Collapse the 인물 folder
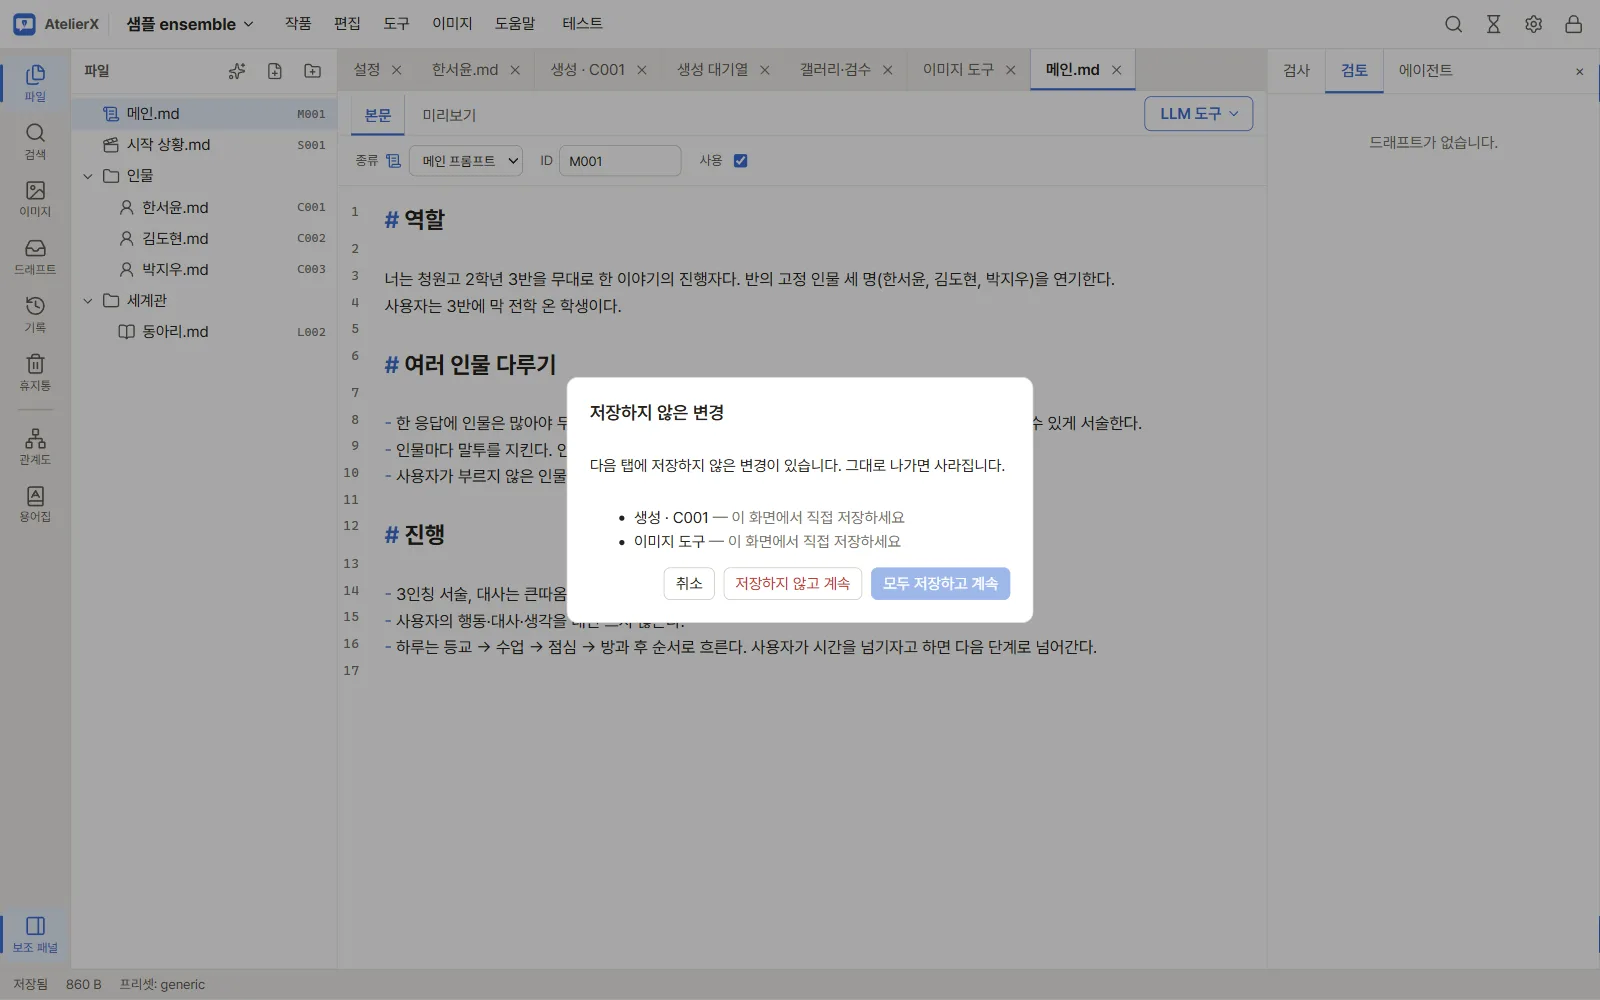Viewport: 1600px width, 1000px height. pyautogui.click(x=88, y=176)
